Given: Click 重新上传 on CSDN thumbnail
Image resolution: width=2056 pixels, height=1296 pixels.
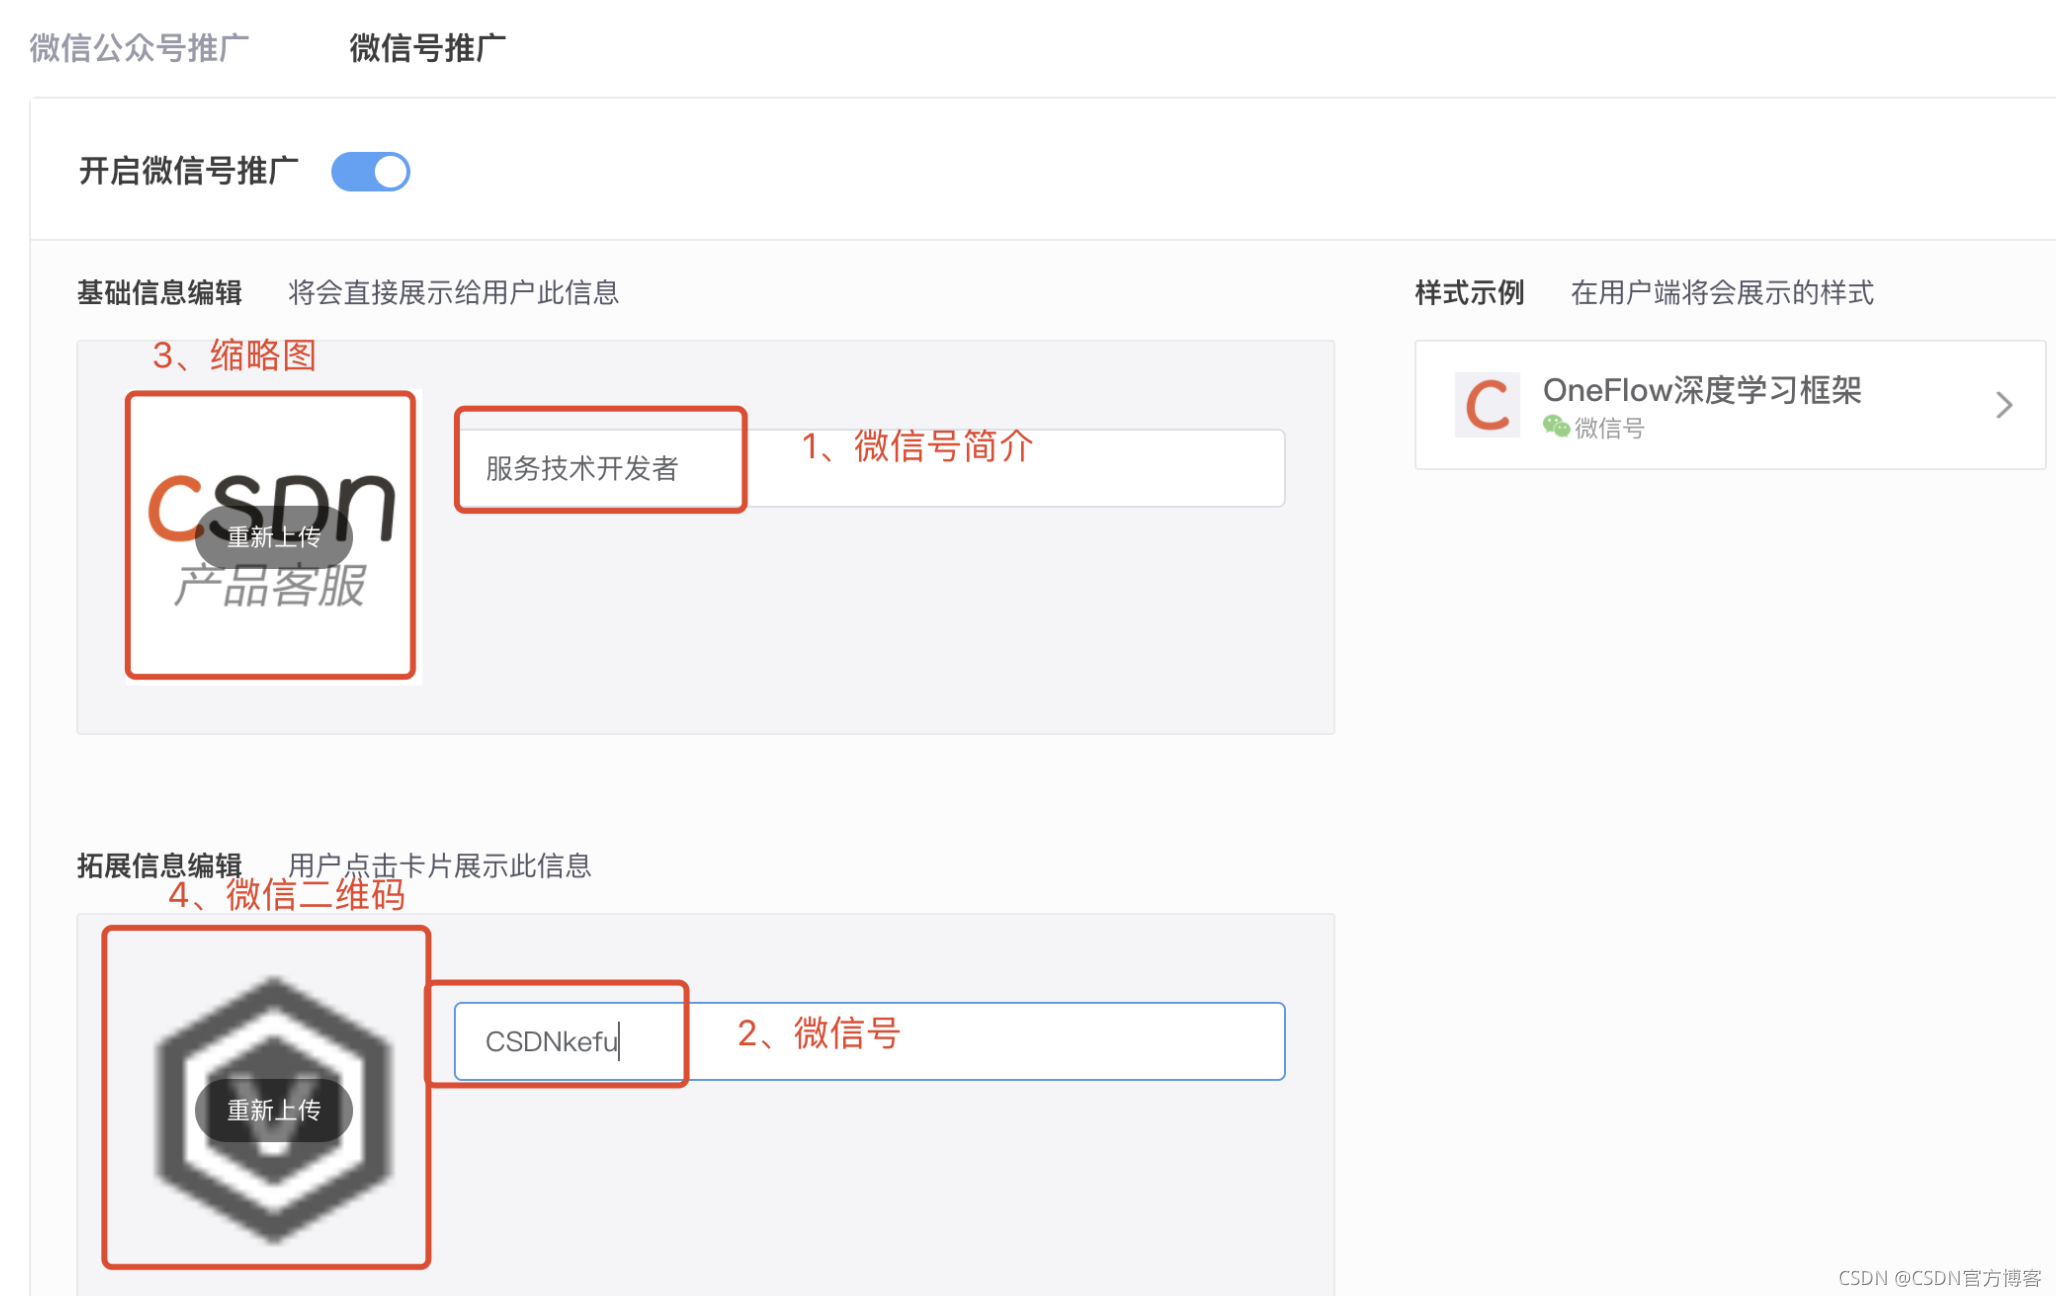Looking at the screenshot, I should point(273,537).
